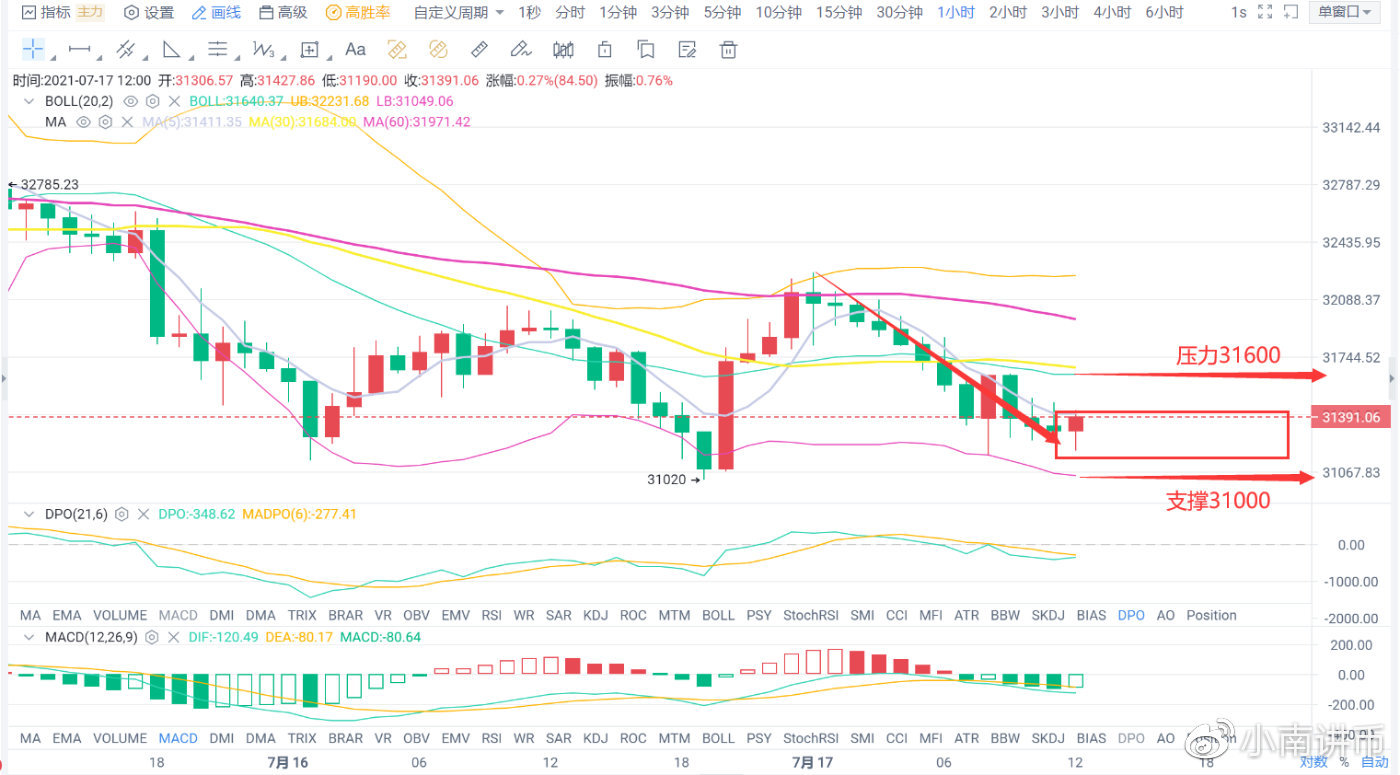This screenshot has width=1400, height=775.
Task: Open the 自定义周期 custom period dropdown
Action: pyautogui.click(x=458, y=13)
